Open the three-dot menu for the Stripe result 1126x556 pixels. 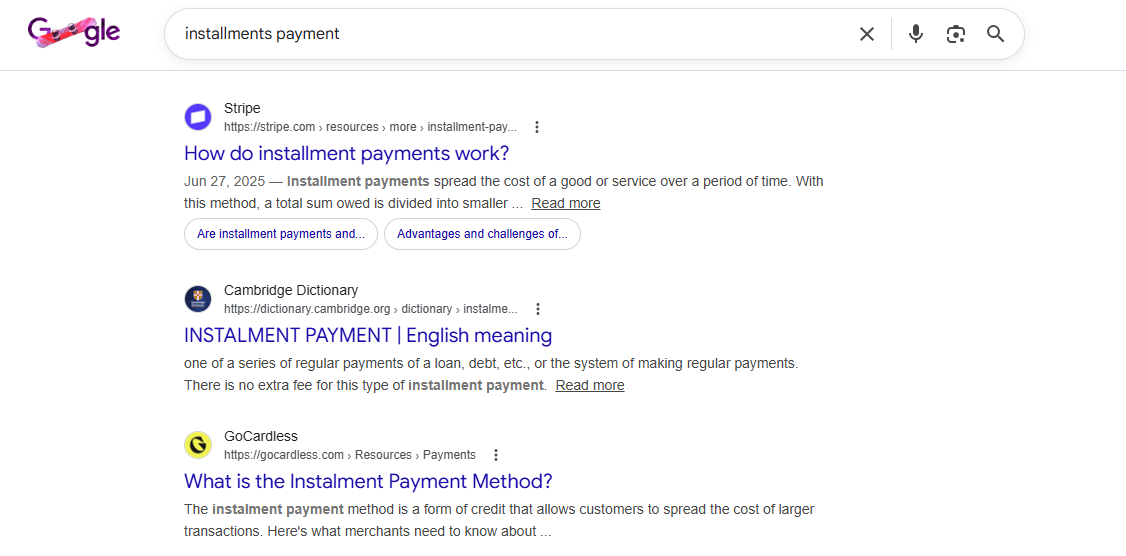coord(536,127)
